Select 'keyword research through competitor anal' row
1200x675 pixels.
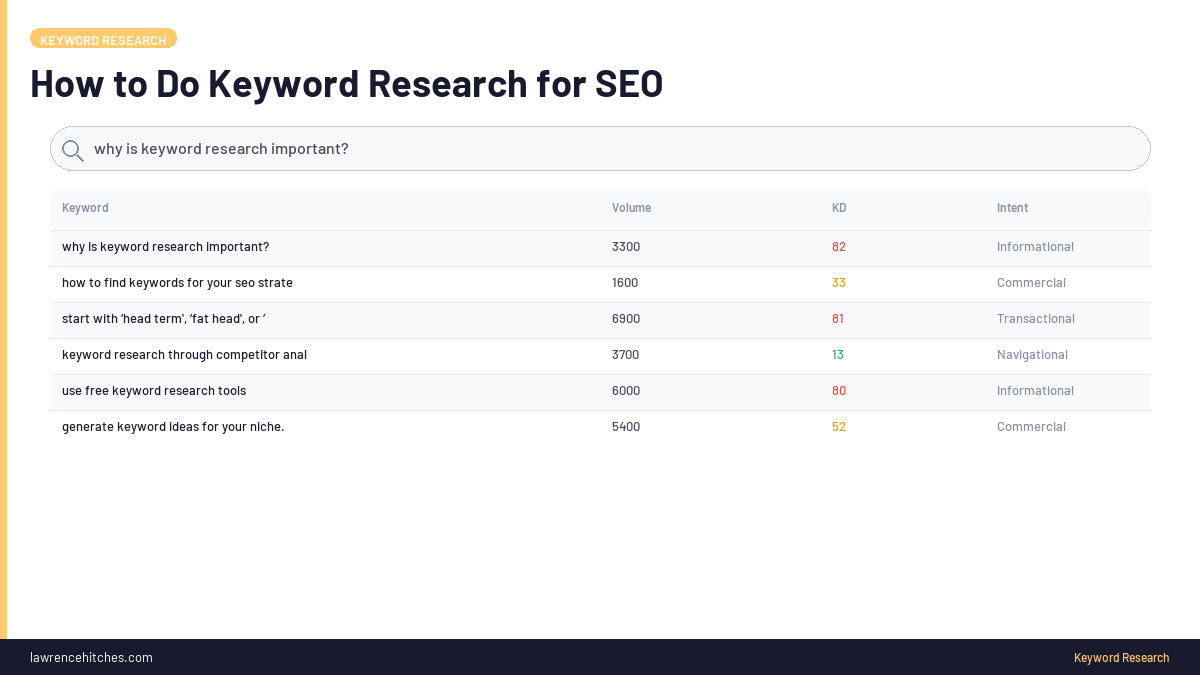point(184,354)
